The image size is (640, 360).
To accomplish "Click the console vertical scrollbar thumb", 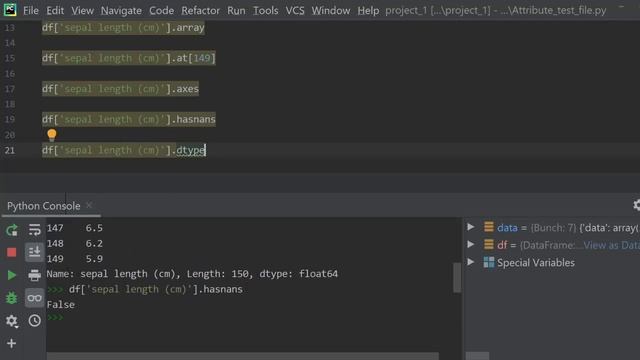I will pos(457,278).
